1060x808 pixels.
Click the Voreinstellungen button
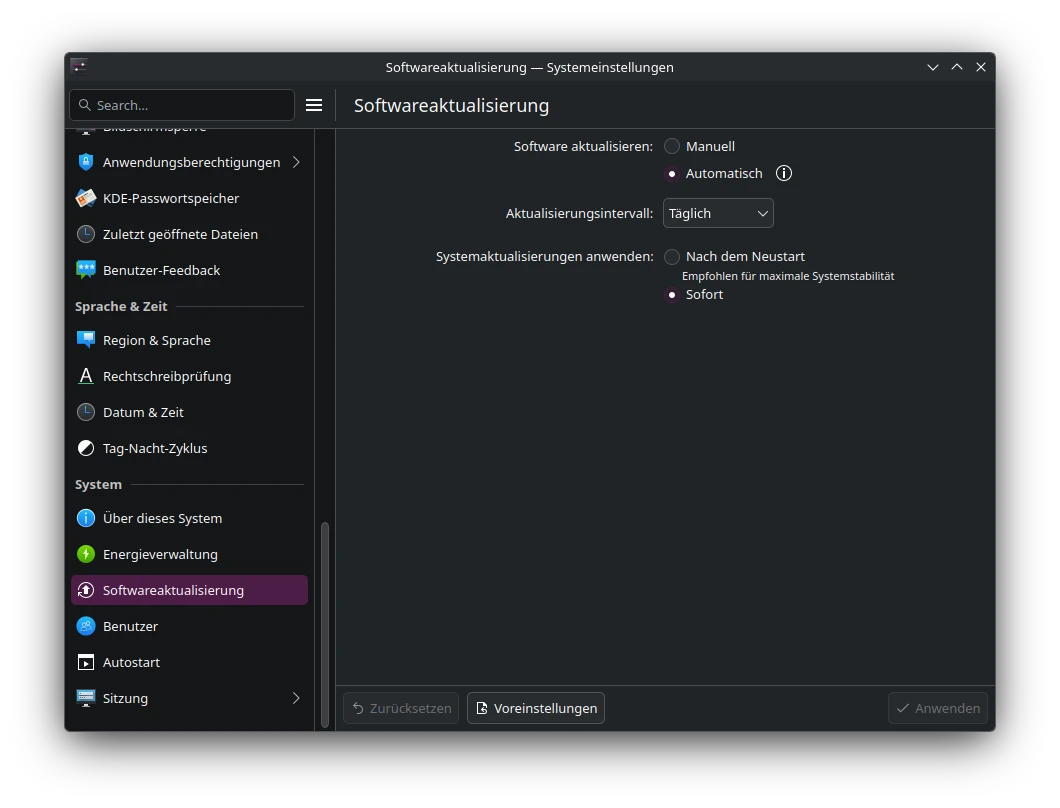click(x=535, y=708)
